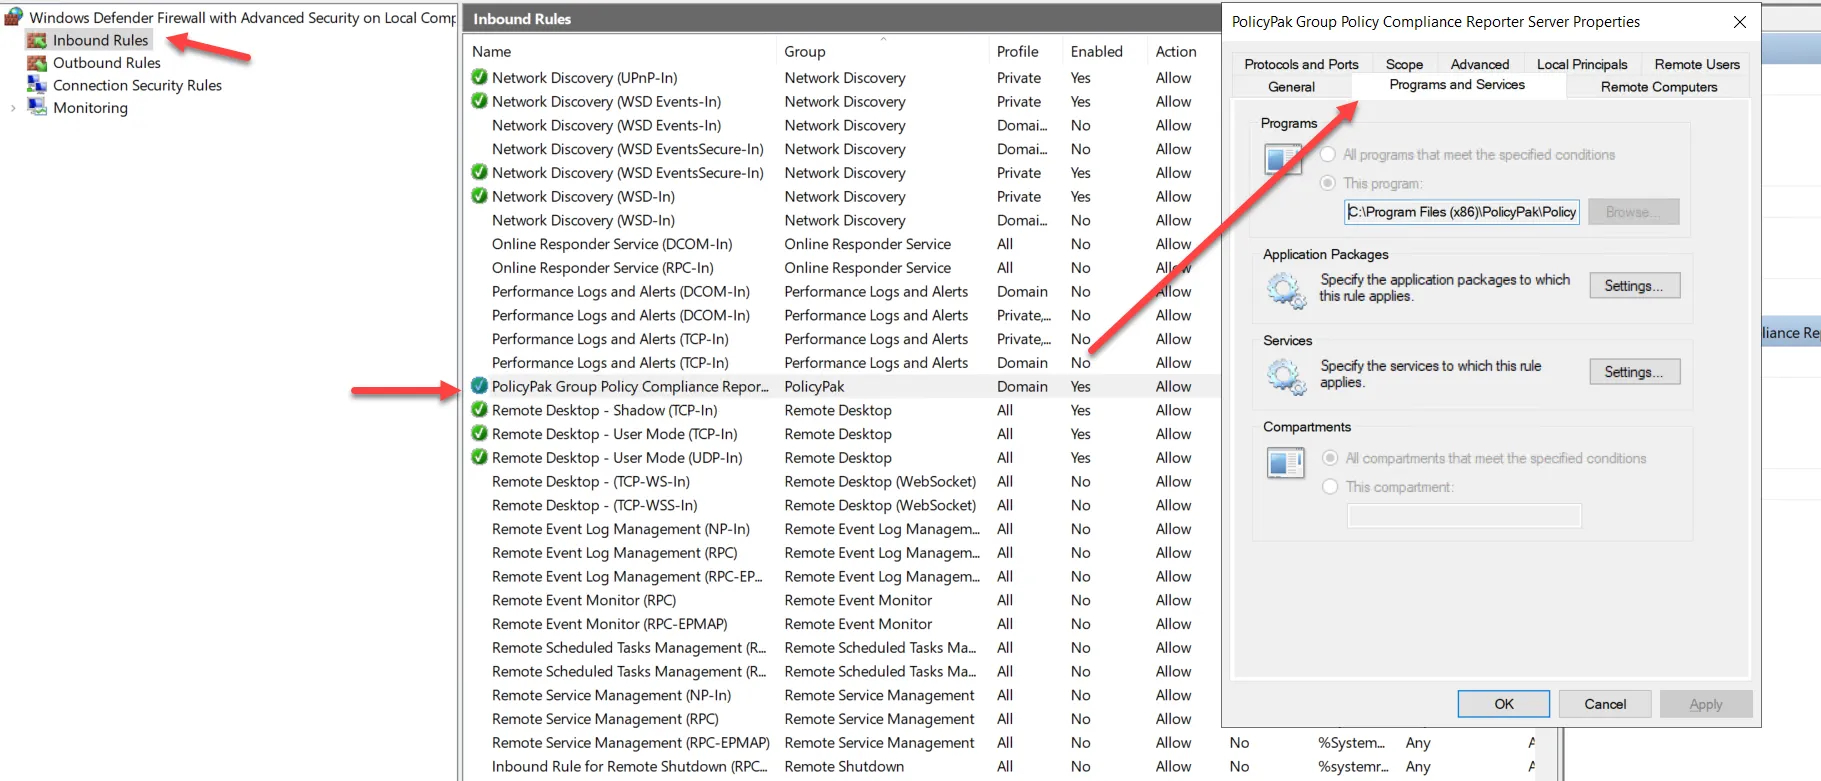Click the Connection Security Rules icon
This screenshot has width=1821, height=781.
37,85
